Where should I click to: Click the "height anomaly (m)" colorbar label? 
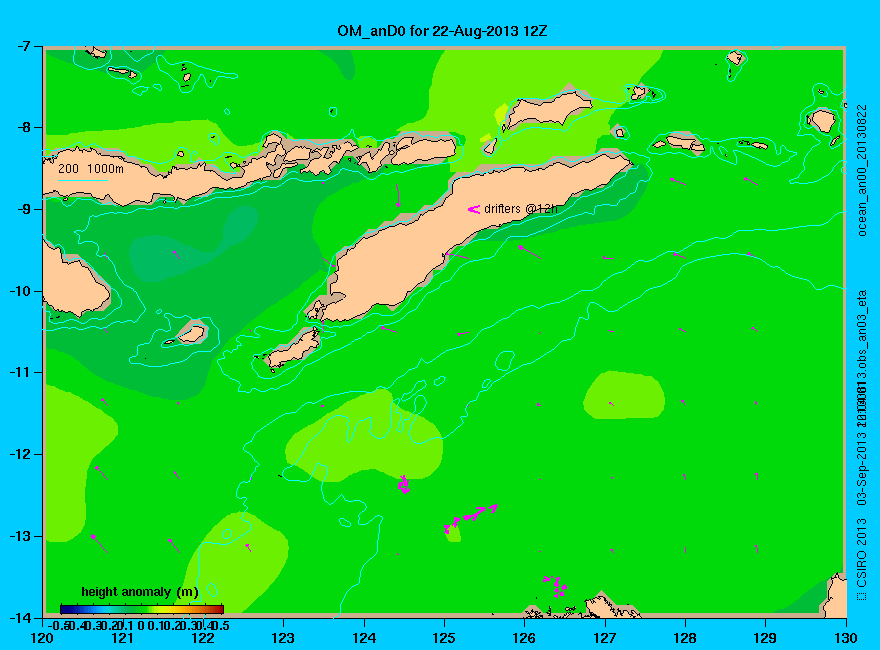click(140, 592)
